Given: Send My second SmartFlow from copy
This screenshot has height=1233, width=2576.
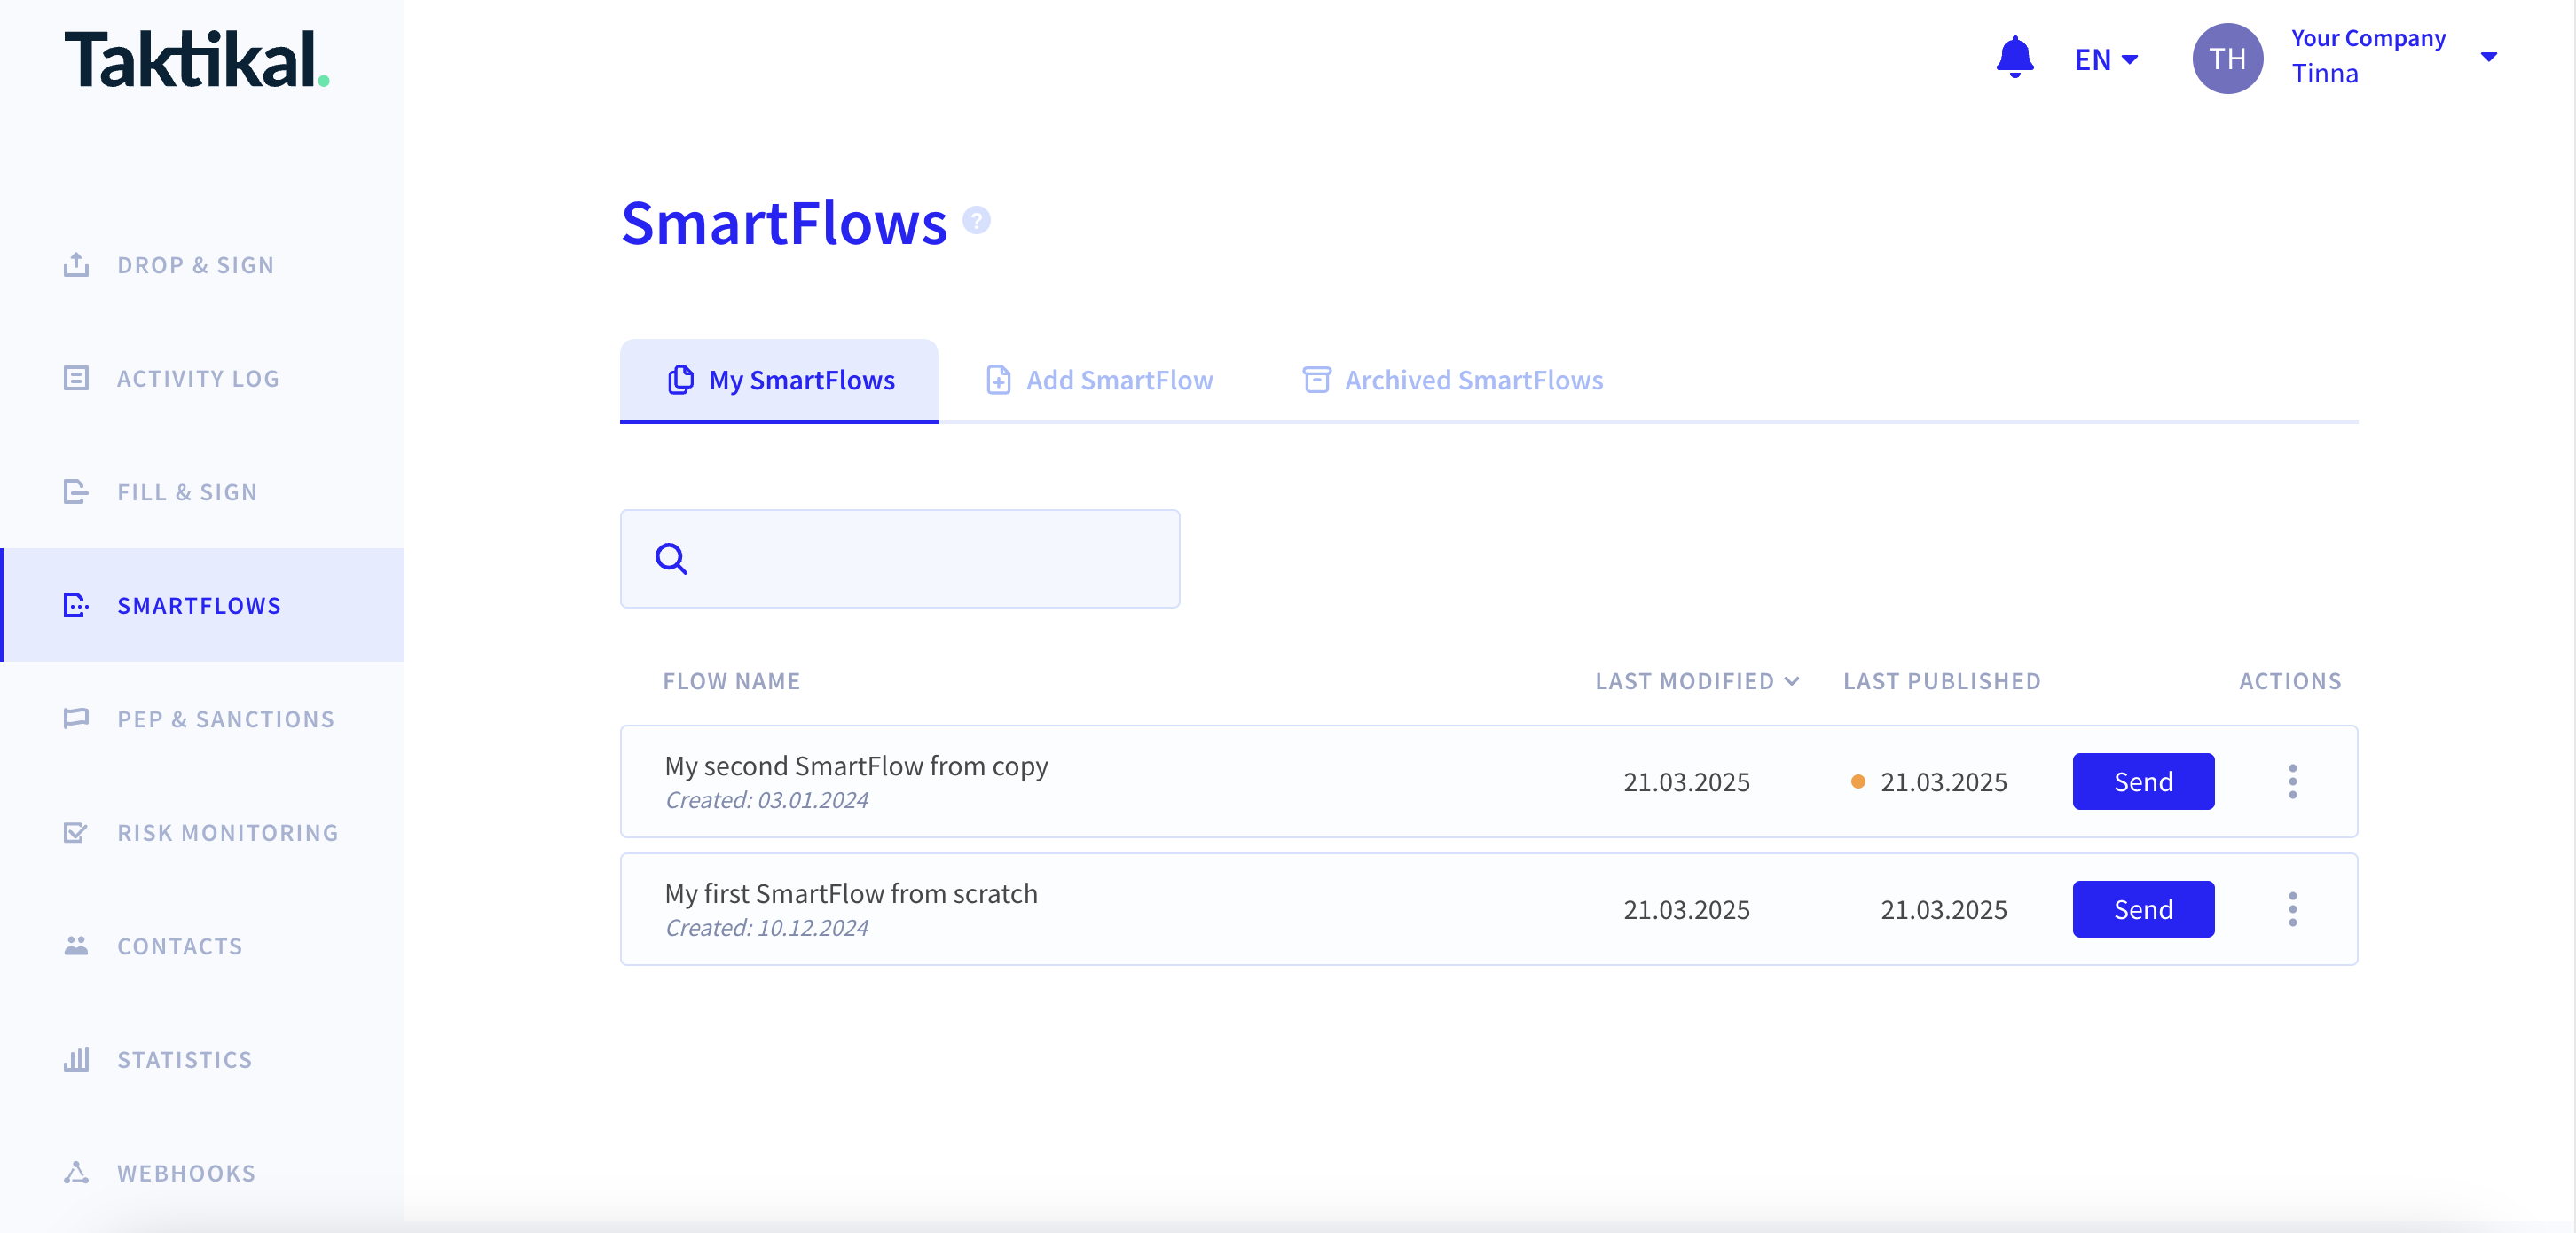Looking at the screenshot, I should 2143,781.
